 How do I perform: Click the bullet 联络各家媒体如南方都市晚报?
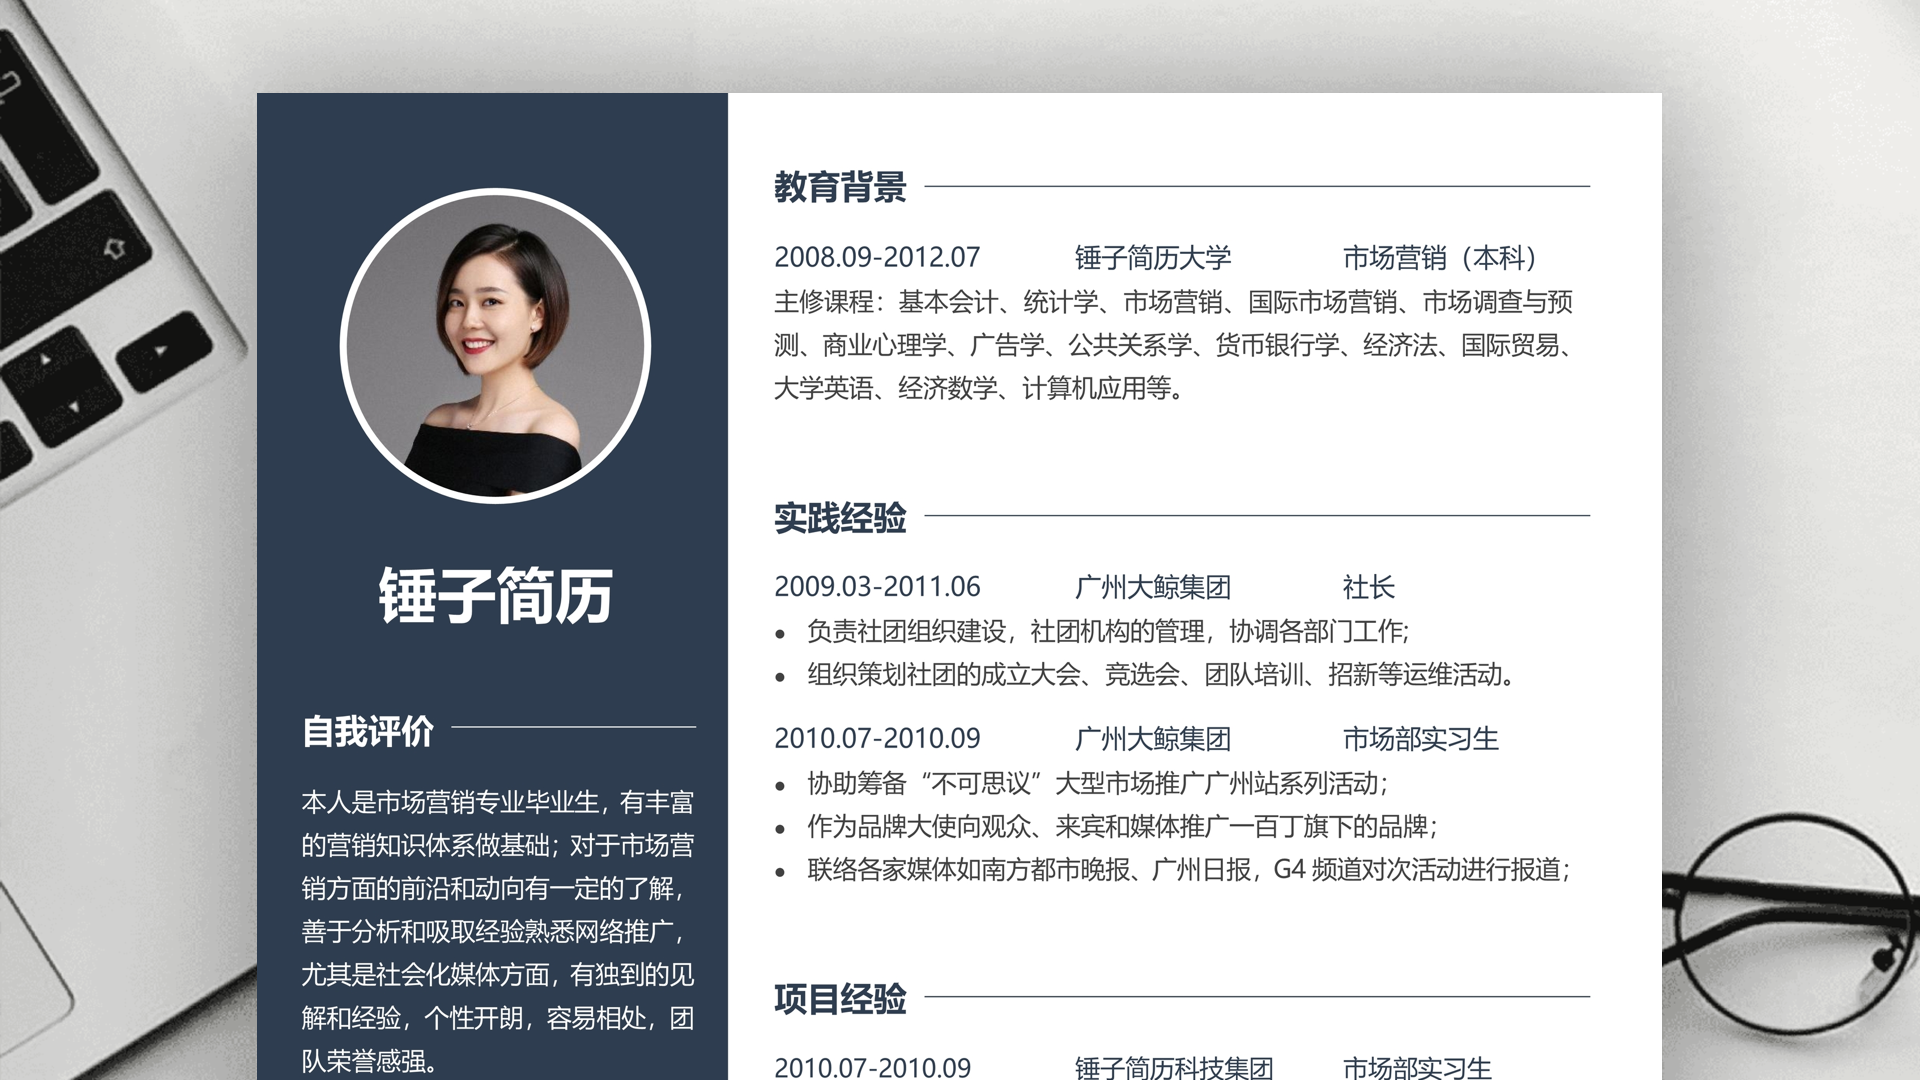1189,869
